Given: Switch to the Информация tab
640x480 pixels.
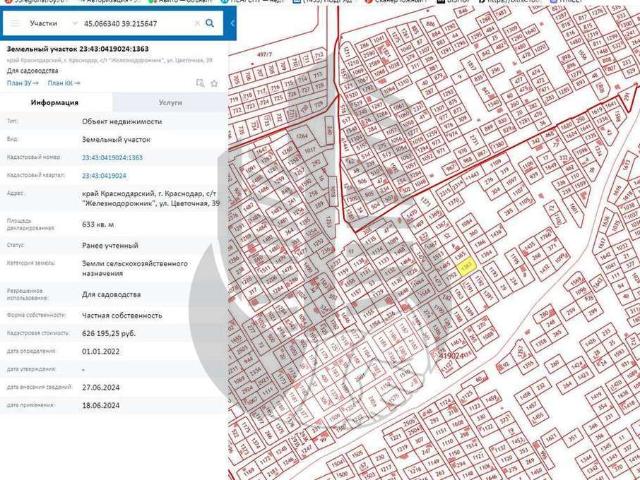Looking at the screenshot, I should point(55,102).
